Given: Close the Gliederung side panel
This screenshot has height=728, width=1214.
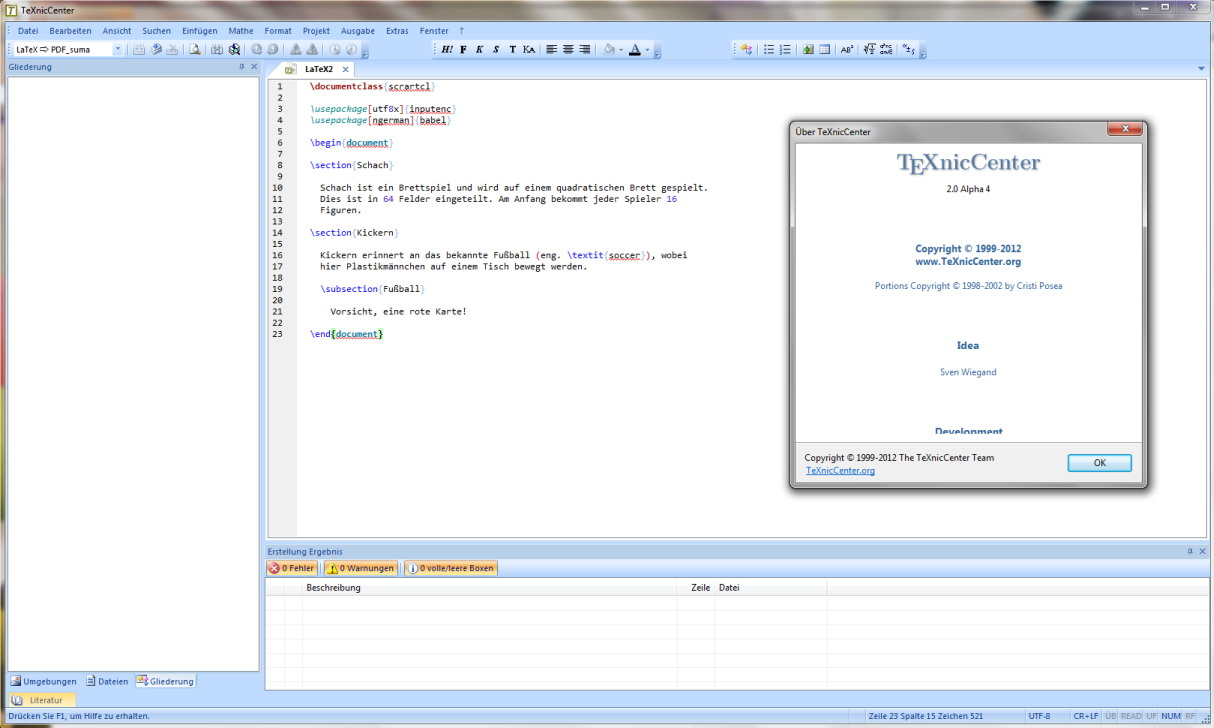Looking at the screenshot, I should [x=254, y=67].
